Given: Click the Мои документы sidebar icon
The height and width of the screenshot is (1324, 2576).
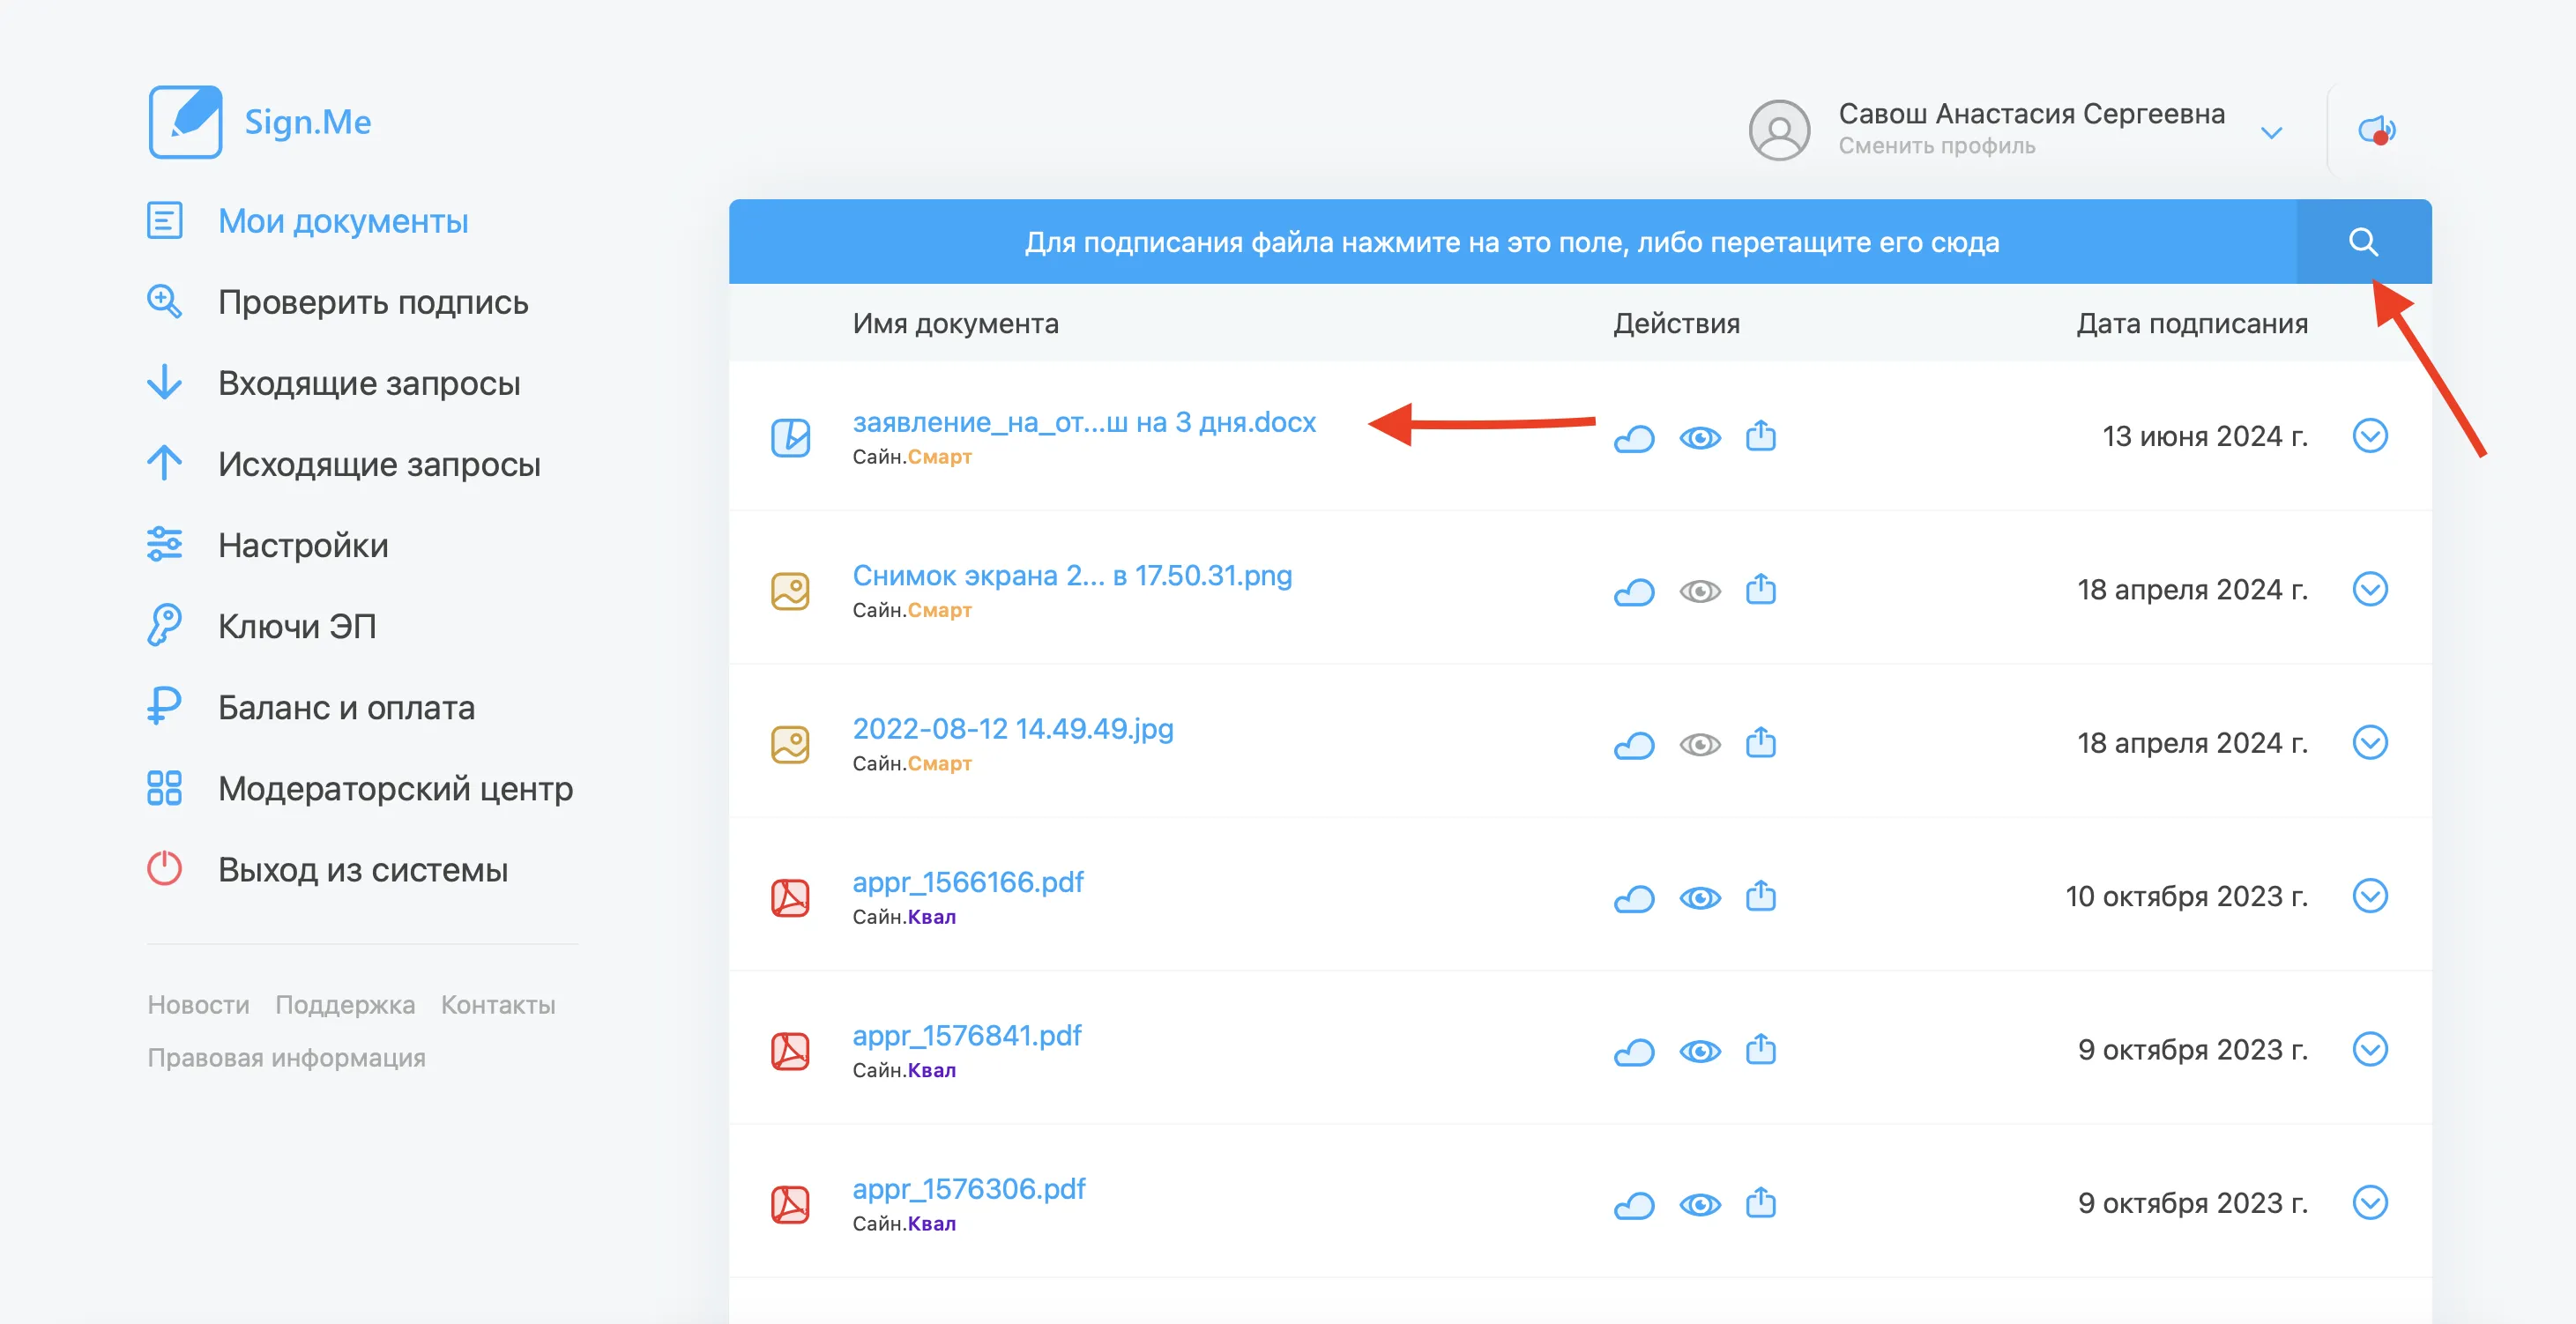Looking at the screenshot, I should point(164,220).
